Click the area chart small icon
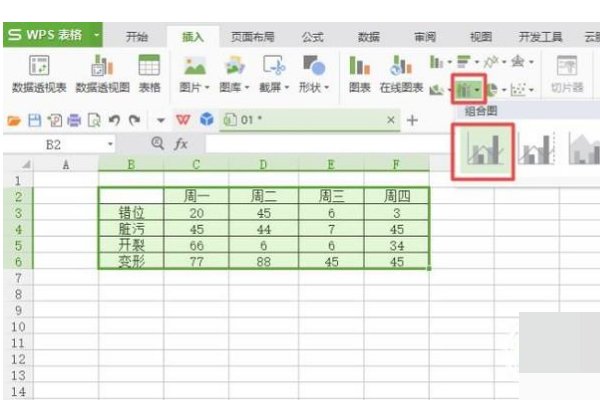This screenshot has width=600, height=400. pyautogui.click(x=436, y=90)
